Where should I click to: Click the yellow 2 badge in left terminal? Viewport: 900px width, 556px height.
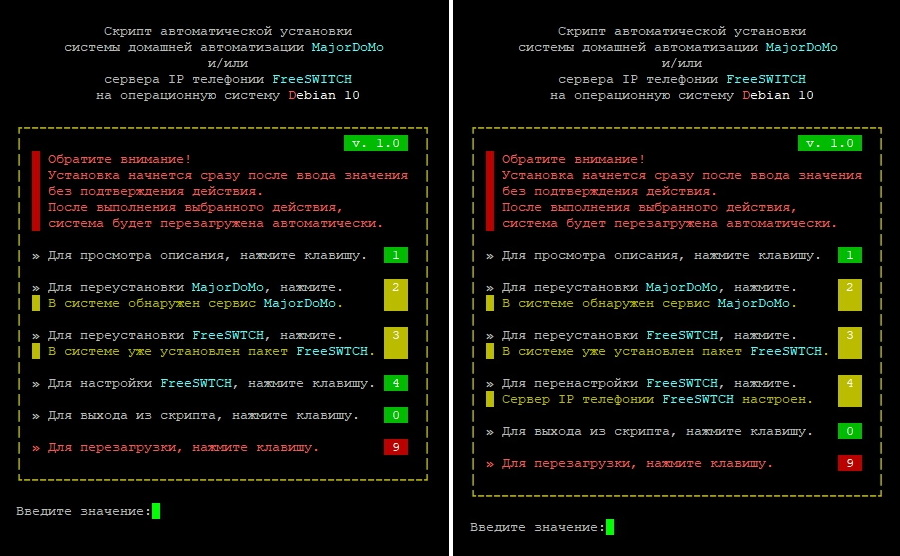pos(395,295)
